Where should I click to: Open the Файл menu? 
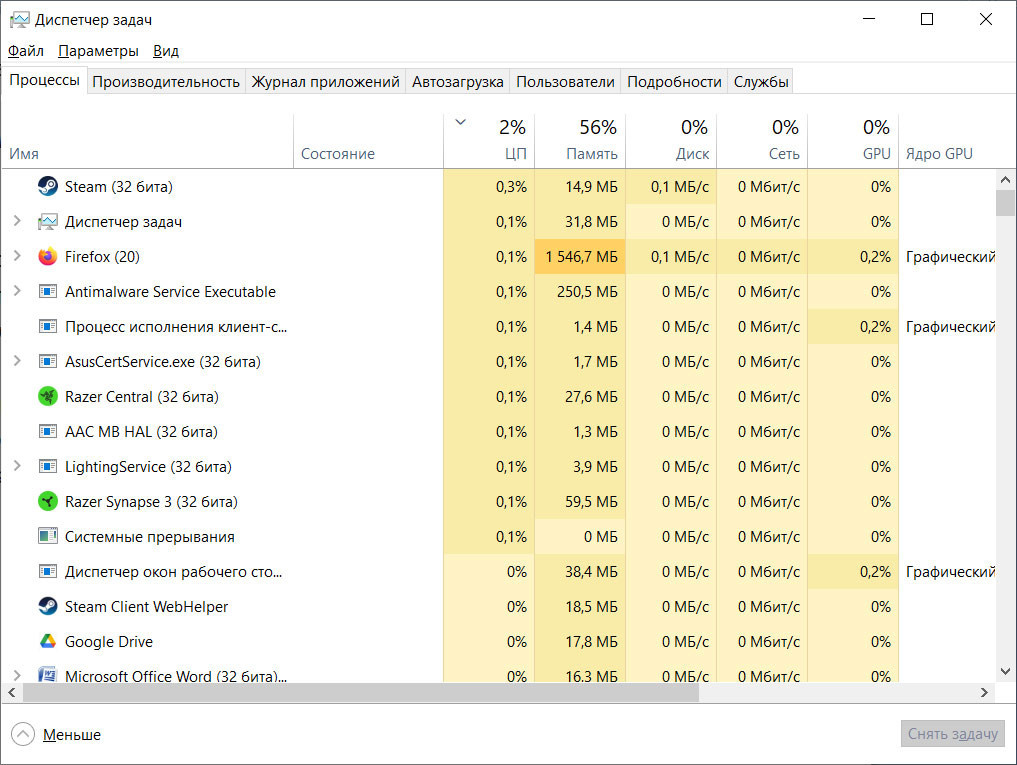point(26,51)
